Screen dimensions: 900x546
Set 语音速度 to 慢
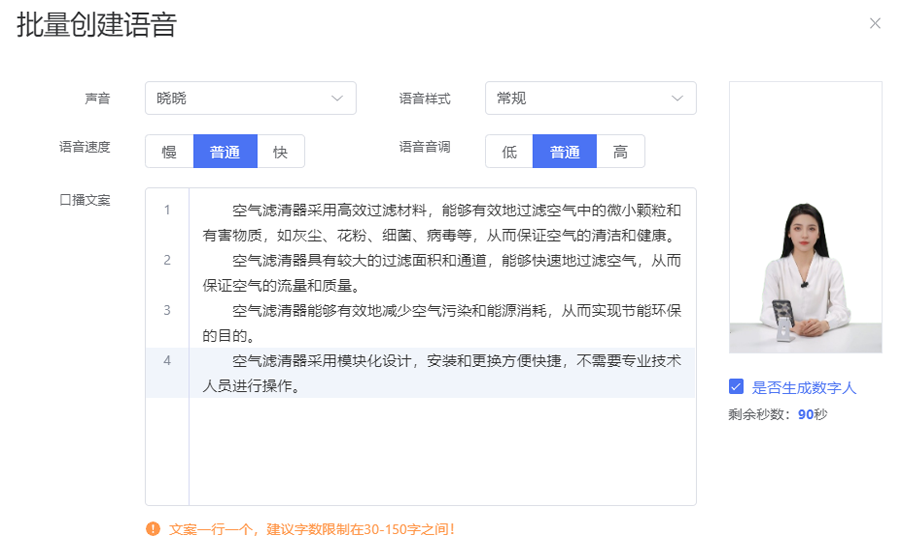click(169, 152)
